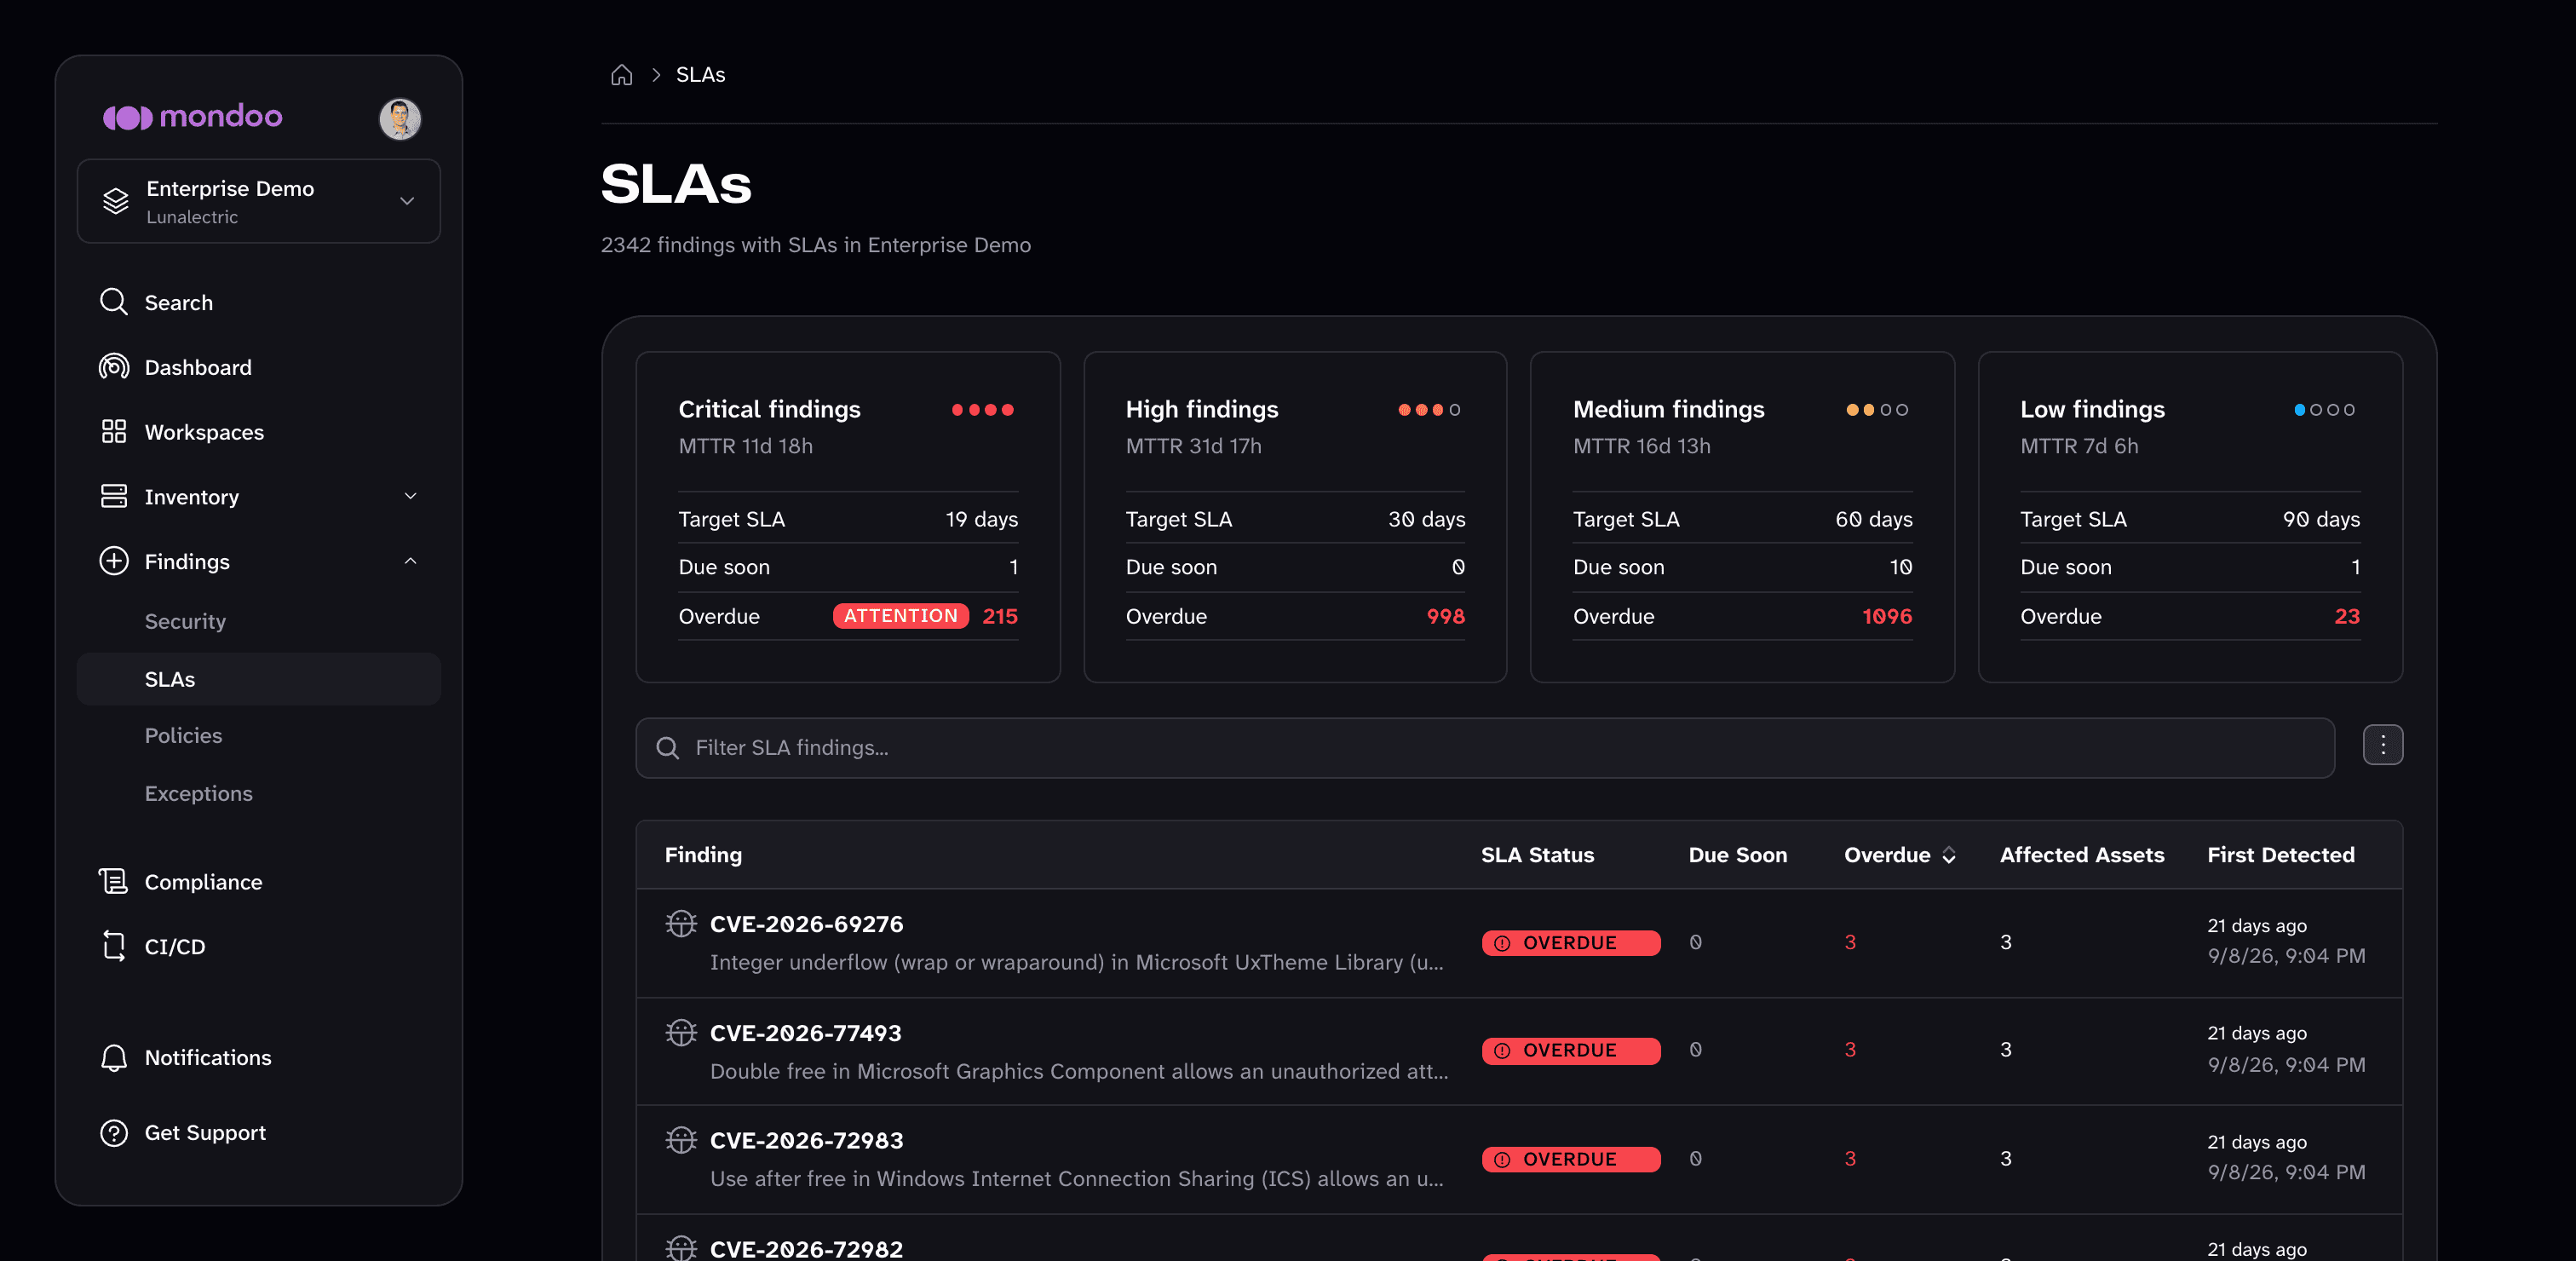This screenshot has width=2576, height=1261.
Task: Open the Medium findings card title
Action: coord(1668,409)
